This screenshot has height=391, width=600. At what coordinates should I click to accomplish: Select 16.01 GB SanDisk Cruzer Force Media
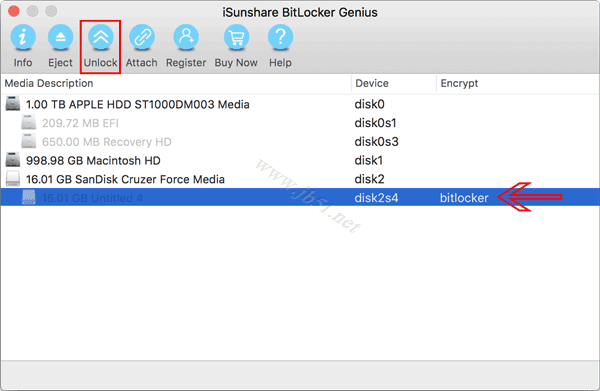tap(300, 179)
